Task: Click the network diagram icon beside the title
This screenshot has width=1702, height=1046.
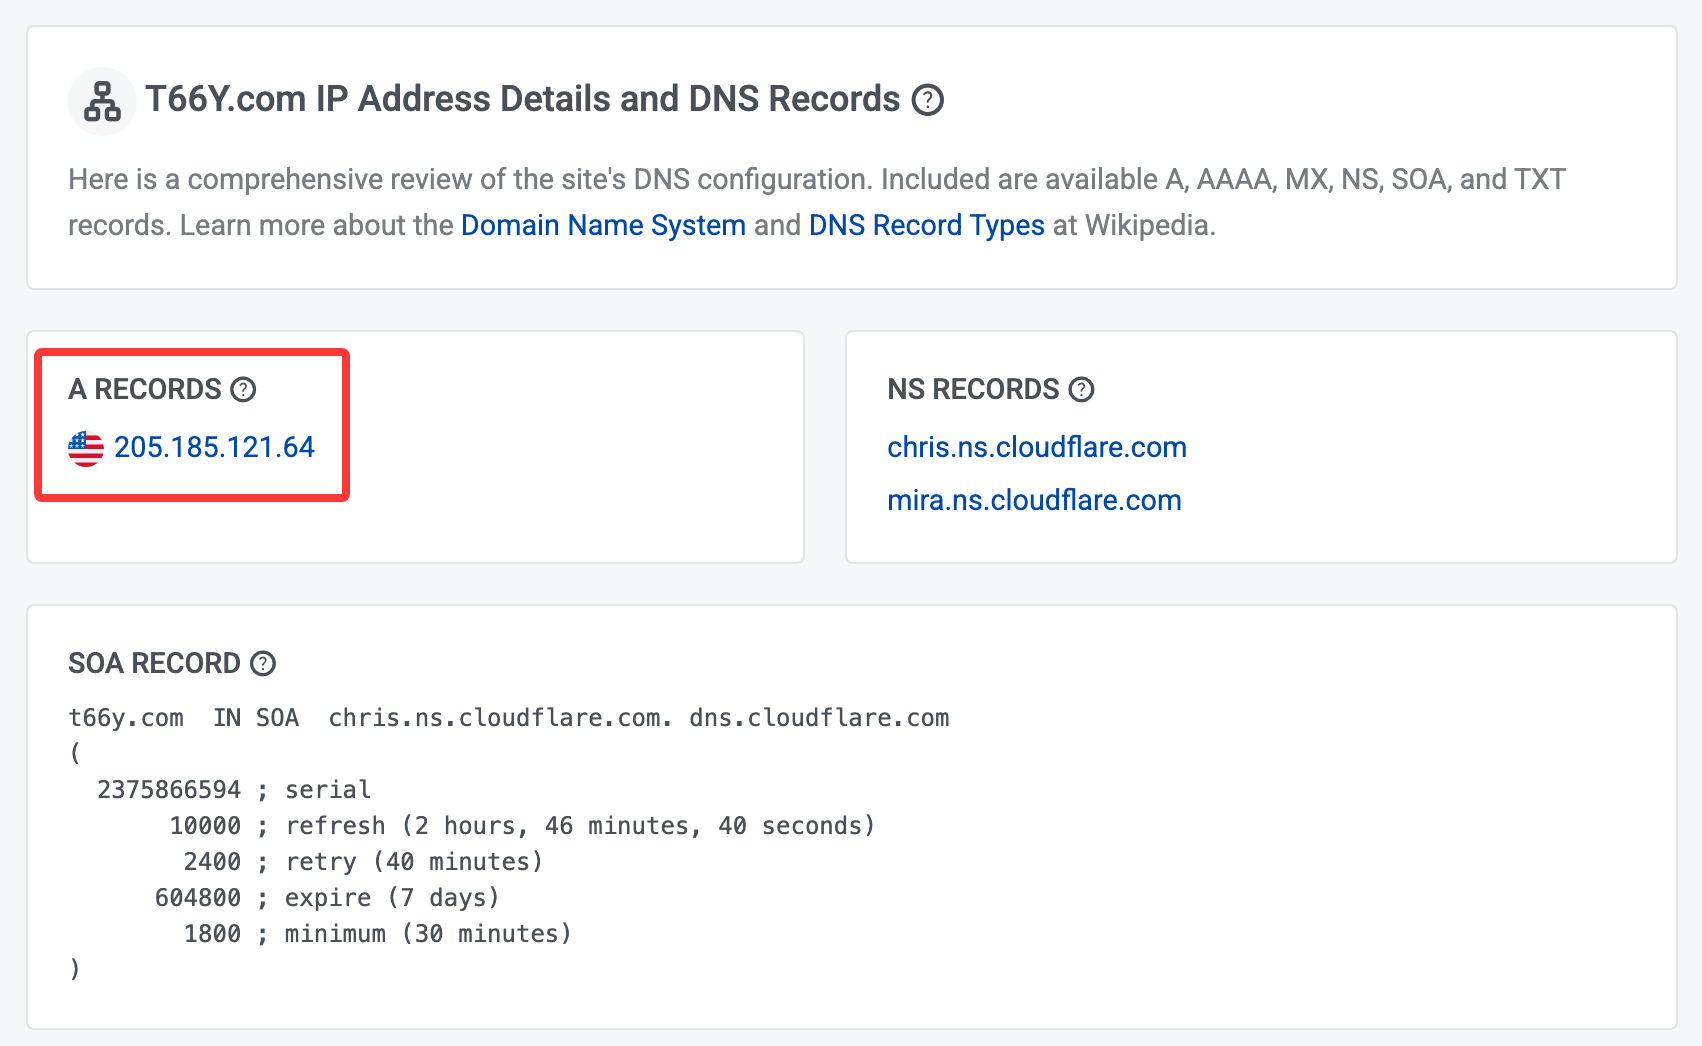Action: pos(102,101)
